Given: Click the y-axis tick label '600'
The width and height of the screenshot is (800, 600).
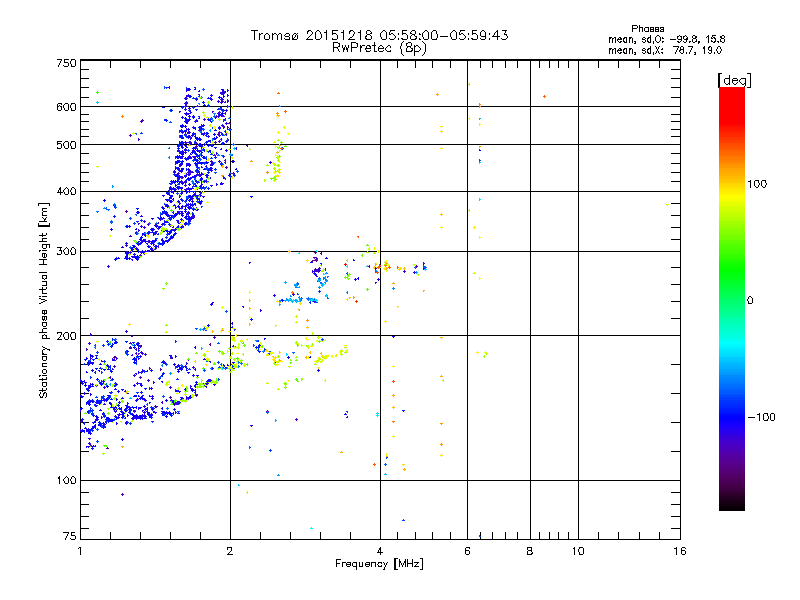Looking at the screenshot, I should pos(67,107).
